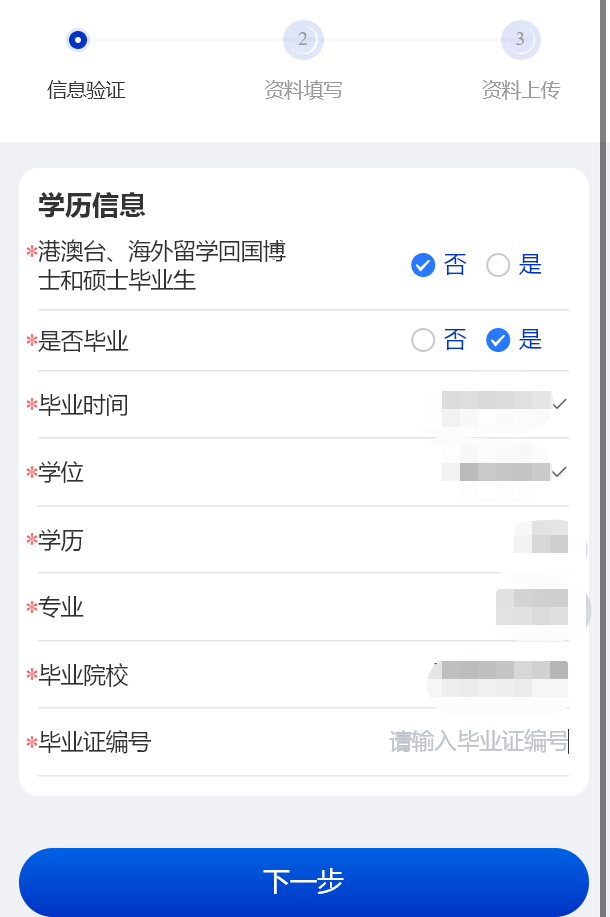
Task: Click step 2 资料填写 circle icon
Action: tap(303, 40)
